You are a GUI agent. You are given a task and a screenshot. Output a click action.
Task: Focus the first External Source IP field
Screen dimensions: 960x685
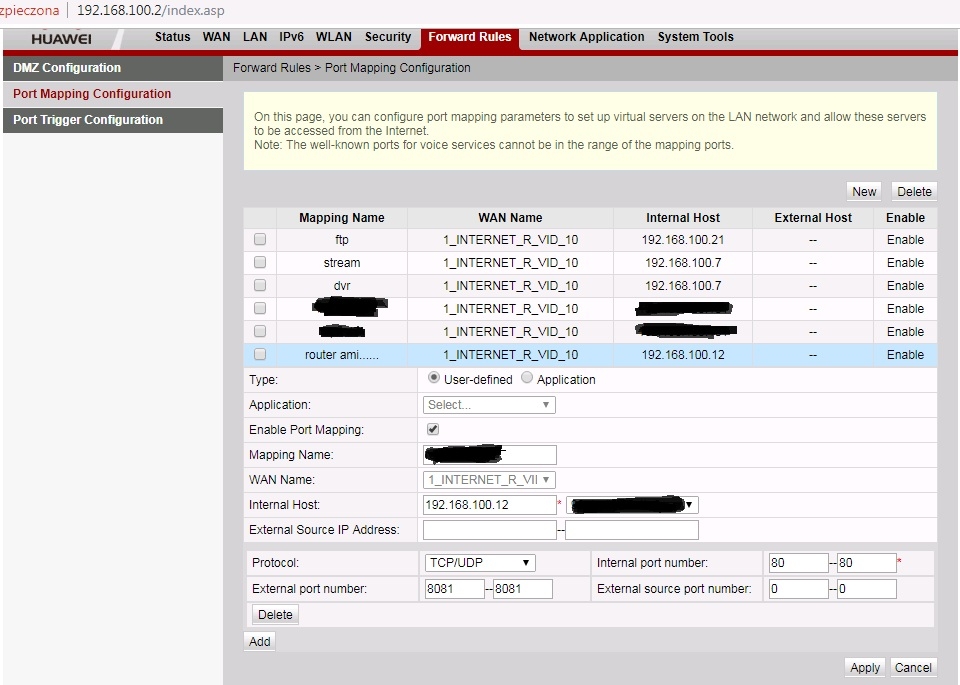[x=490, y=530]
